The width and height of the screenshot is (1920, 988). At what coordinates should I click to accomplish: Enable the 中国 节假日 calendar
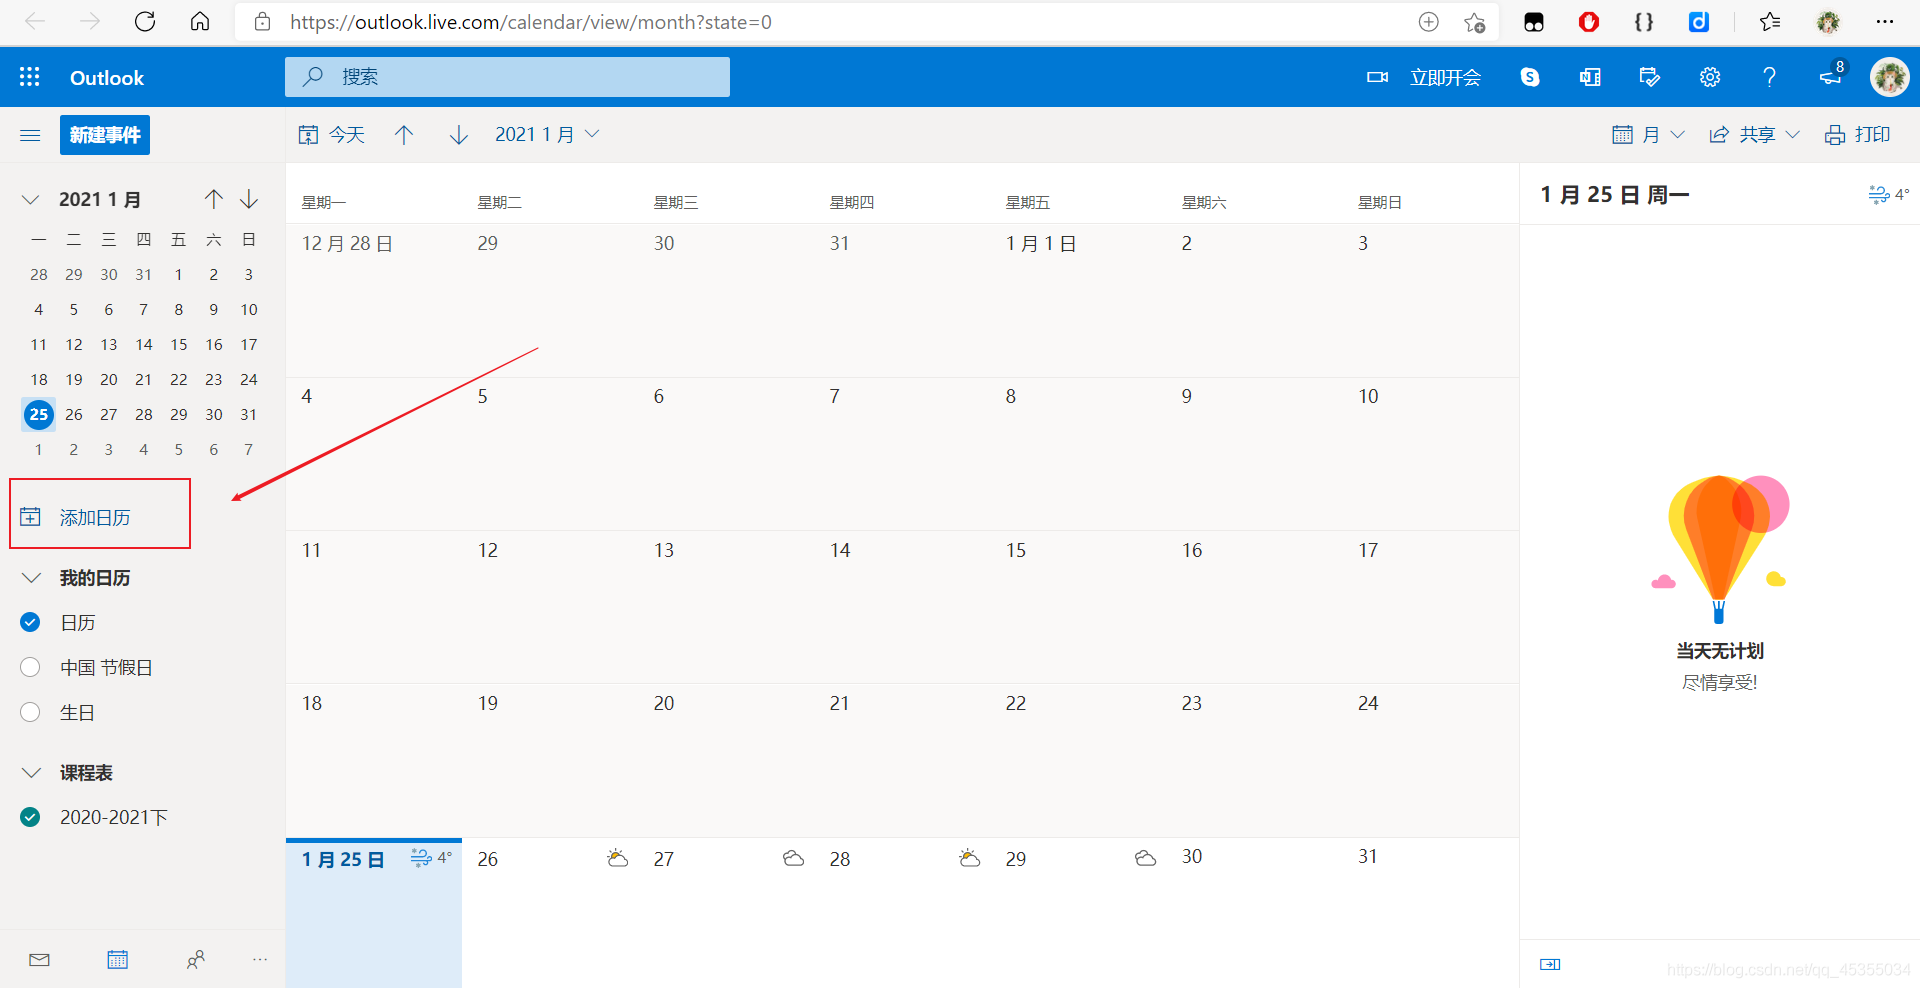click(30, 667)
